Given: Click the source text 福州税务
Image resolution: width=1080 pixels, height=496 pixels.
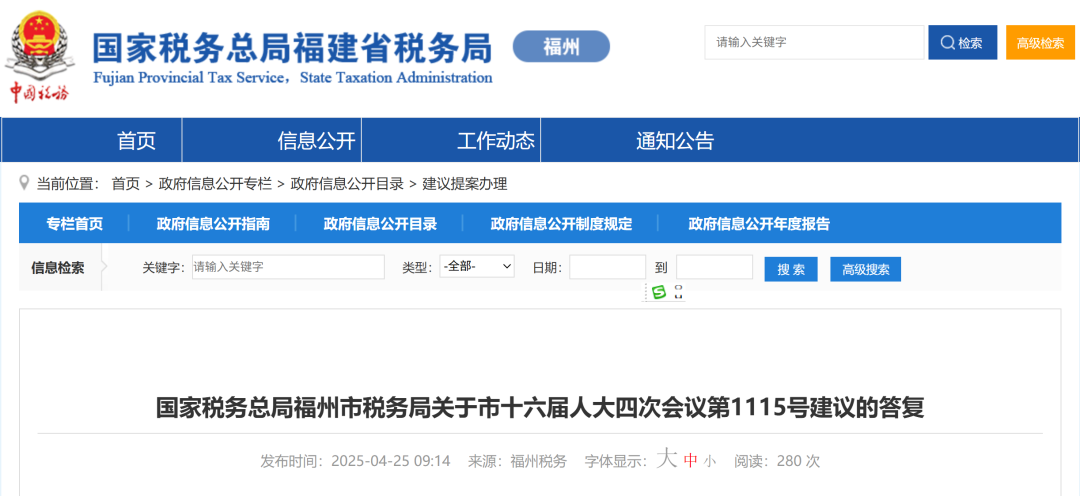Looking at the screenshot, I should [539, 461].
